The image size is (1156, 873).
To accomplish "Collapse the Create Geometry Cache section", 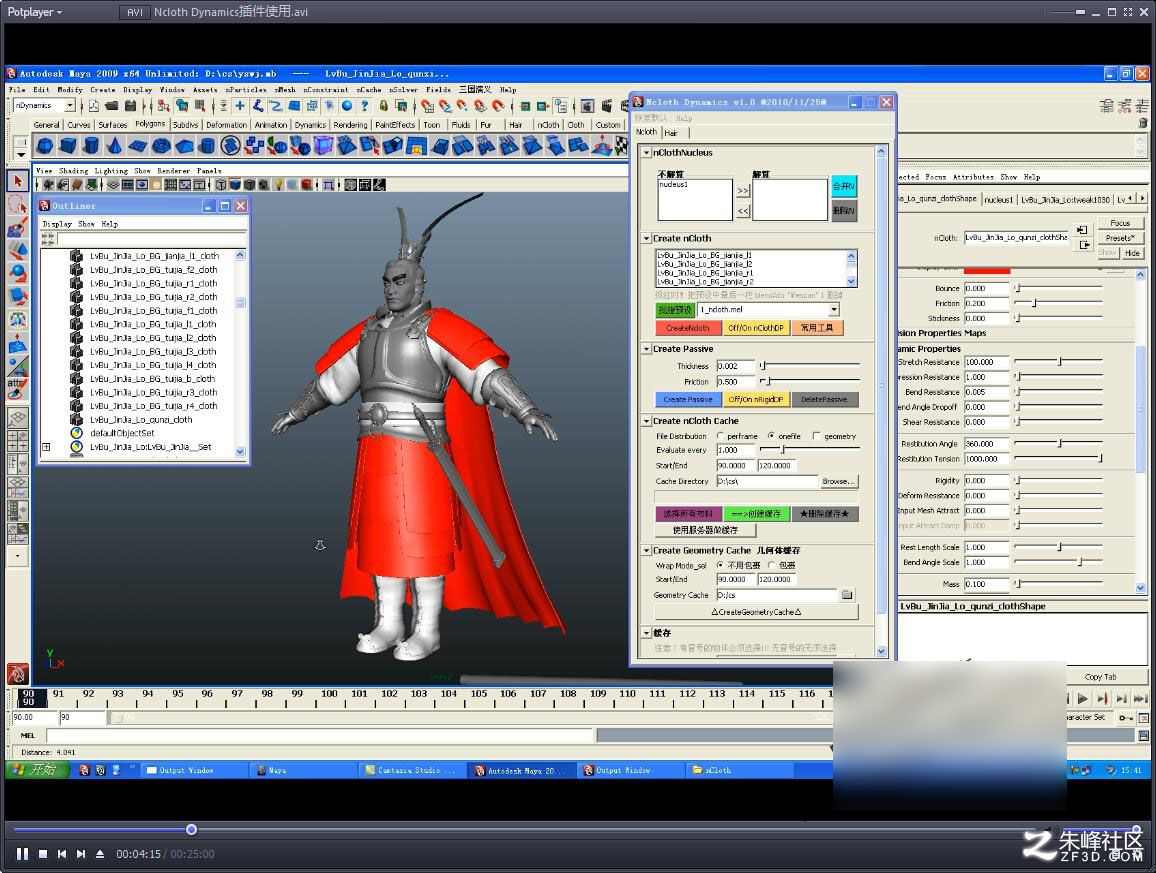I will [x=647, y=551].
